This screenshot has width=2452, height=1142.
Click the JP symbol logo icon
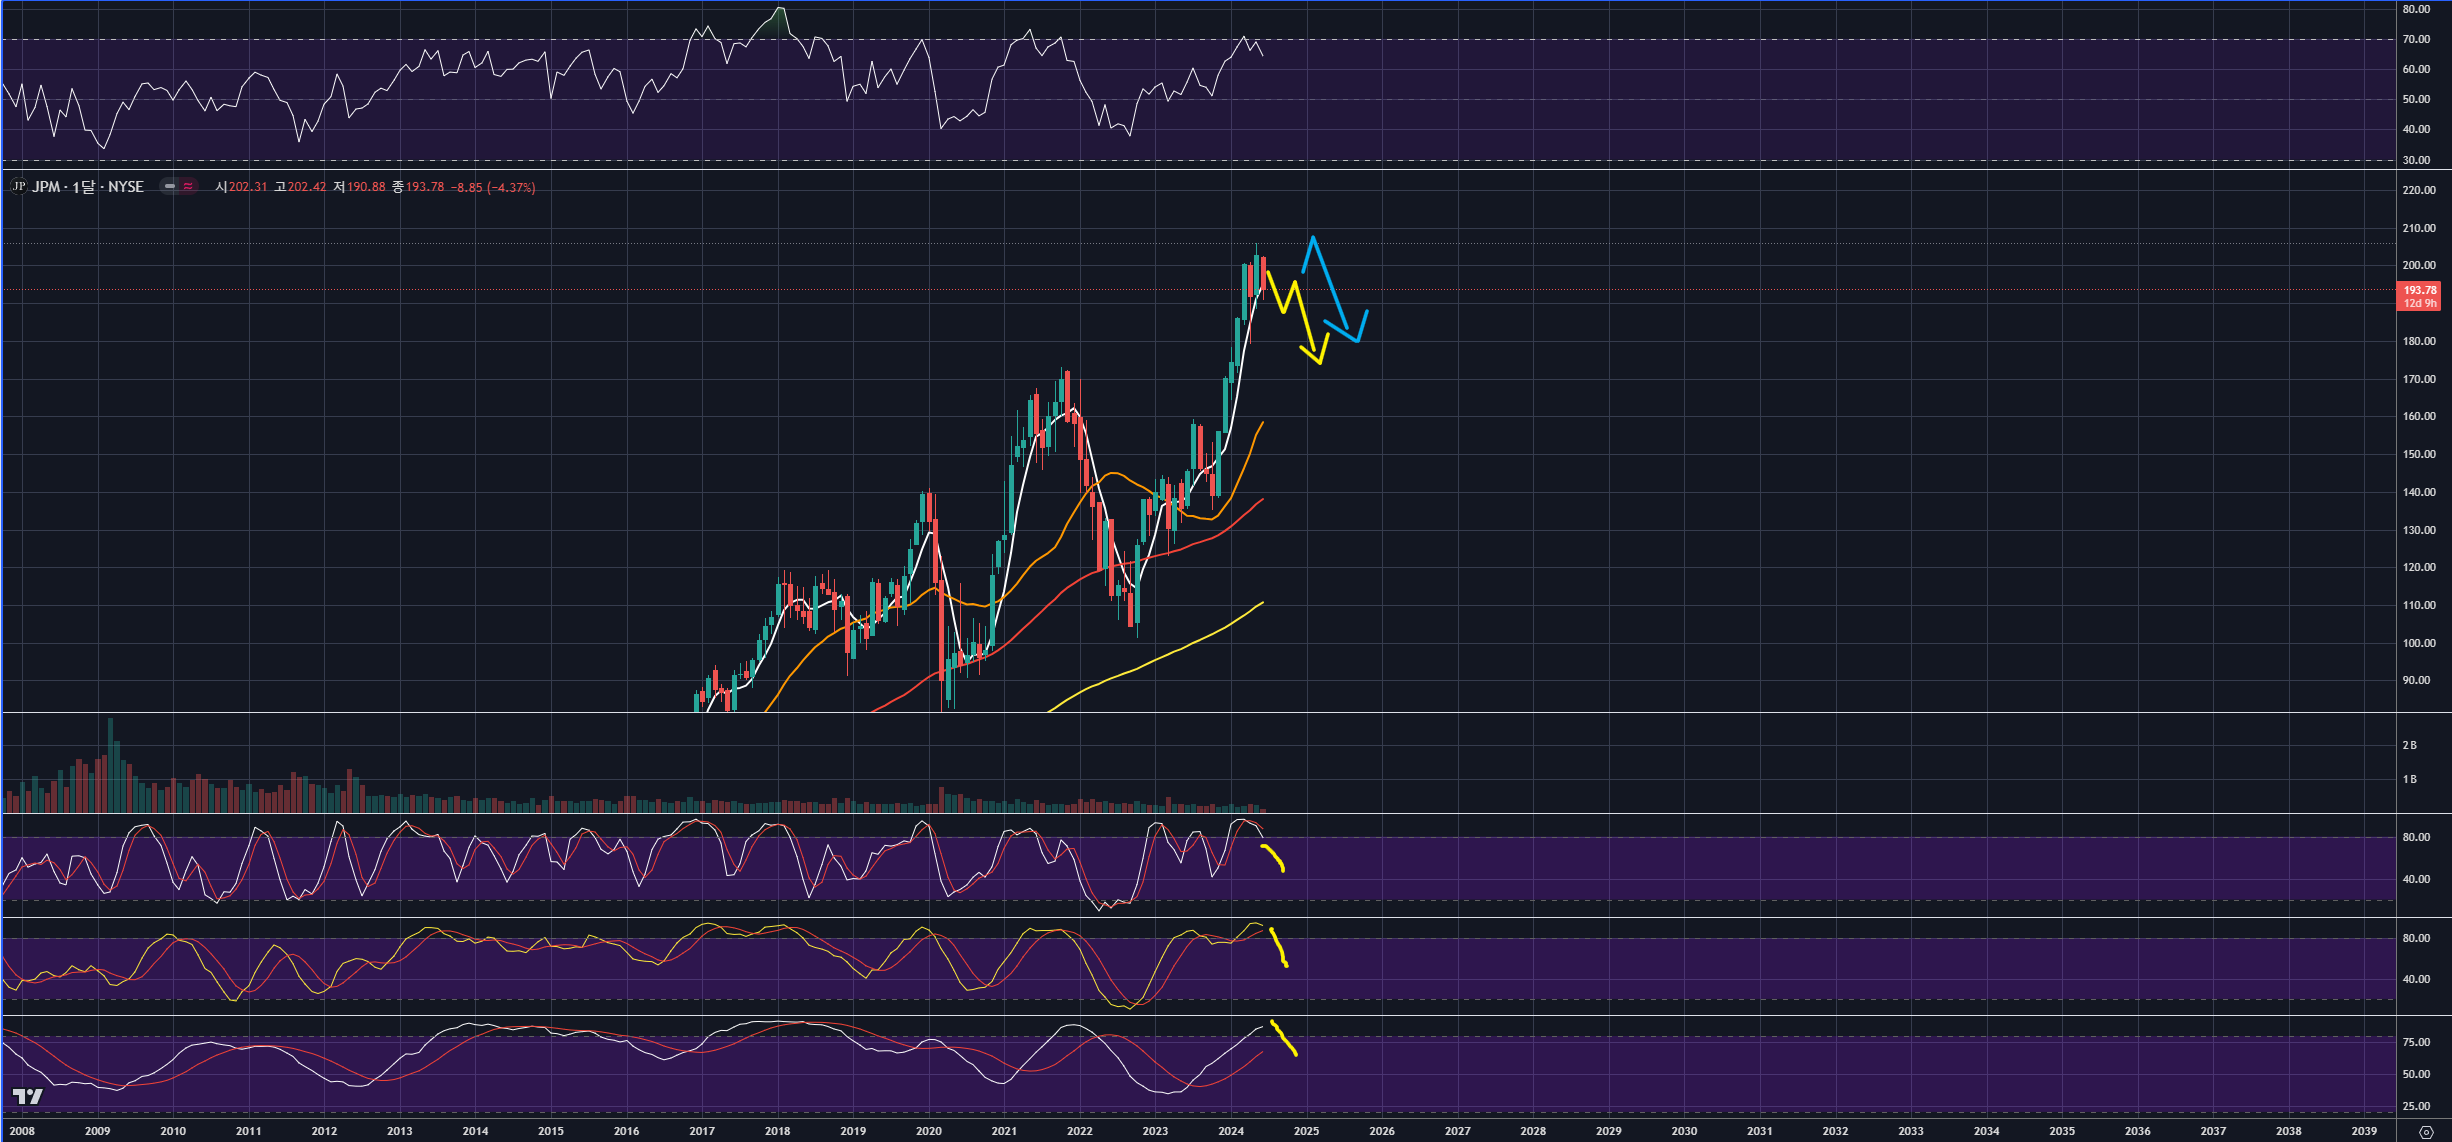point(18,187)
